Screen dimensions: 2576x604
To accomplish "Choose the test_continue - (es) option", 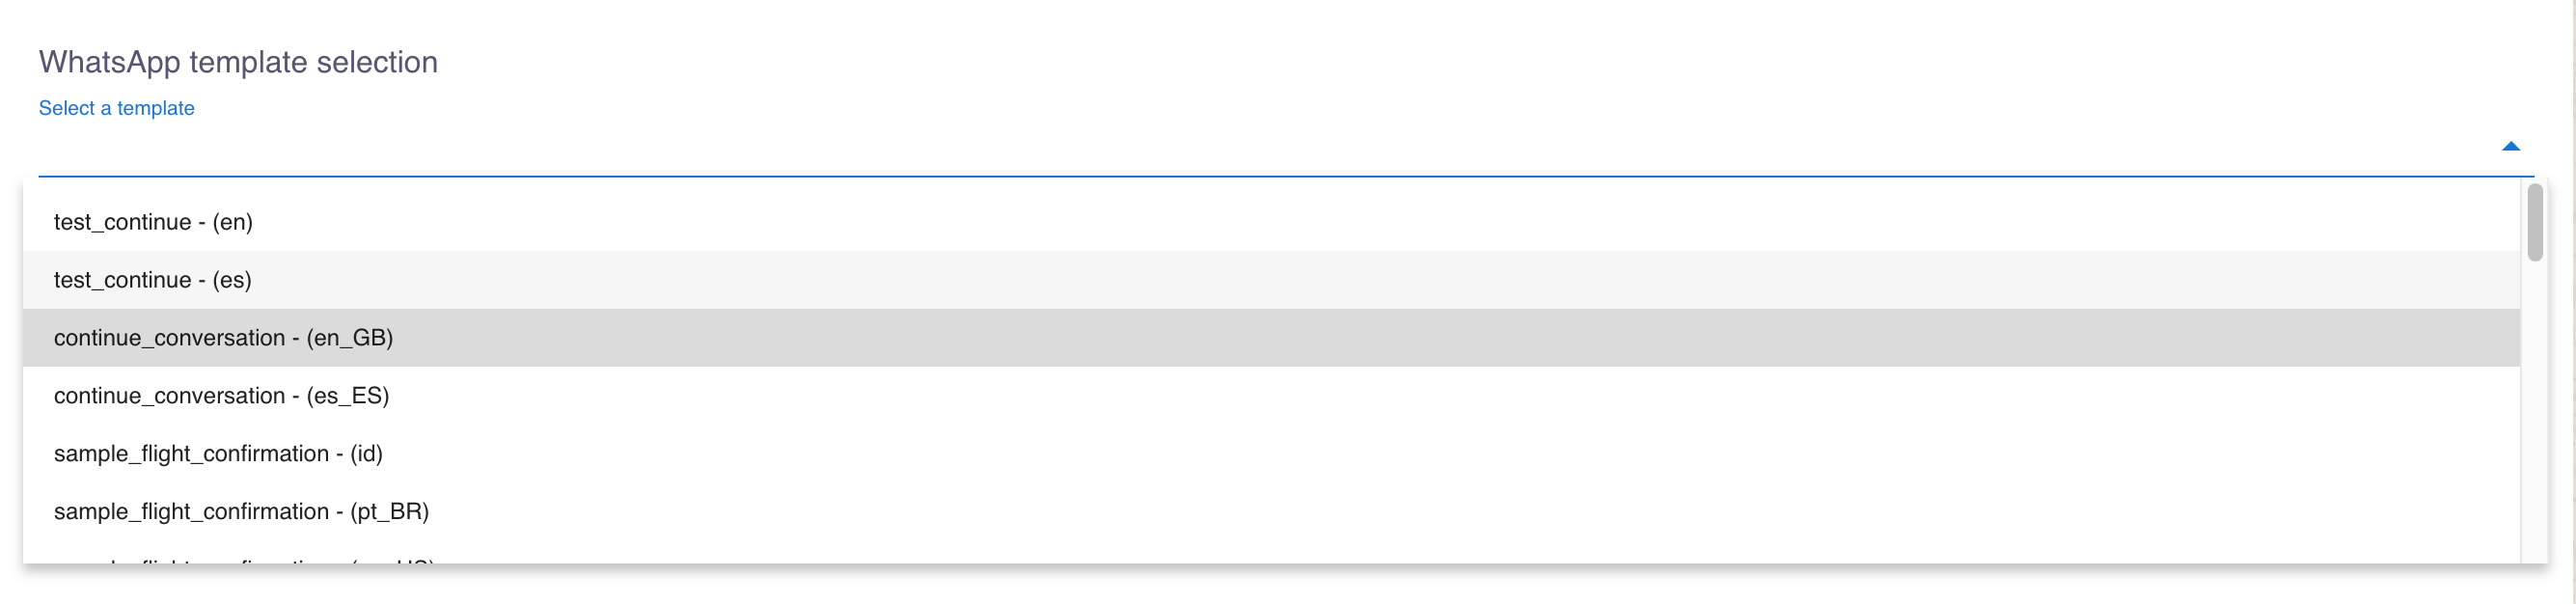I will [x=153, y=280].
